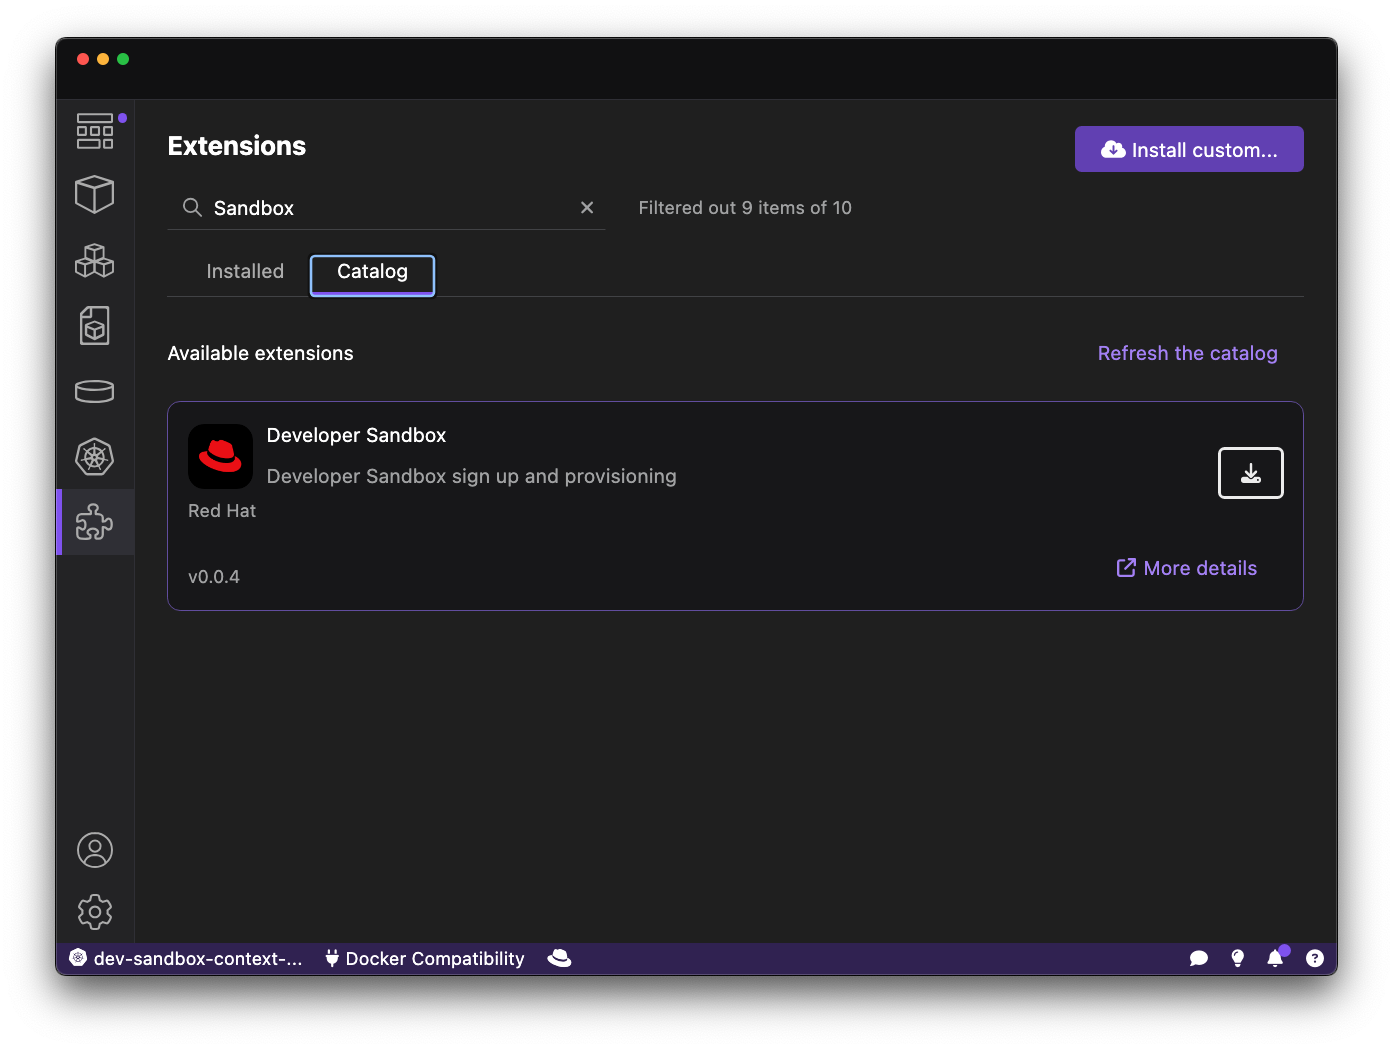Open the Pods stacked cubes icon
The image size is (1393, 1049).
click(x=95, y=260)
